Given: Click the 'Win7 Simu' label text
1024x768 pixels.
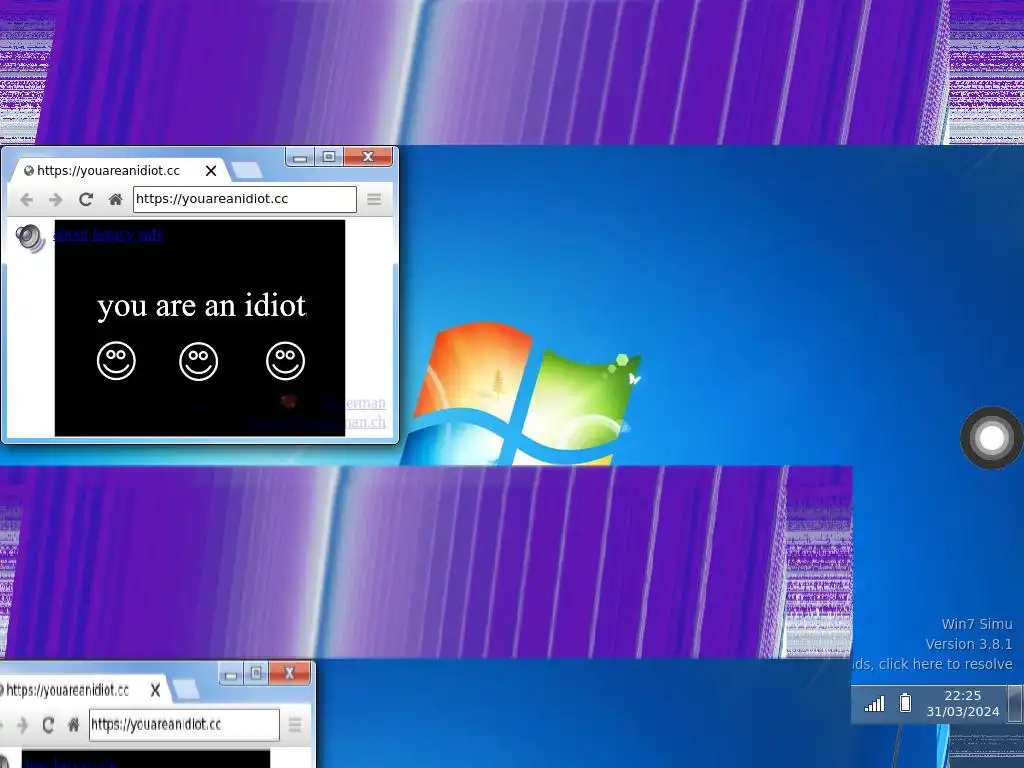Looking at the screenshot, I should [977, 624].
